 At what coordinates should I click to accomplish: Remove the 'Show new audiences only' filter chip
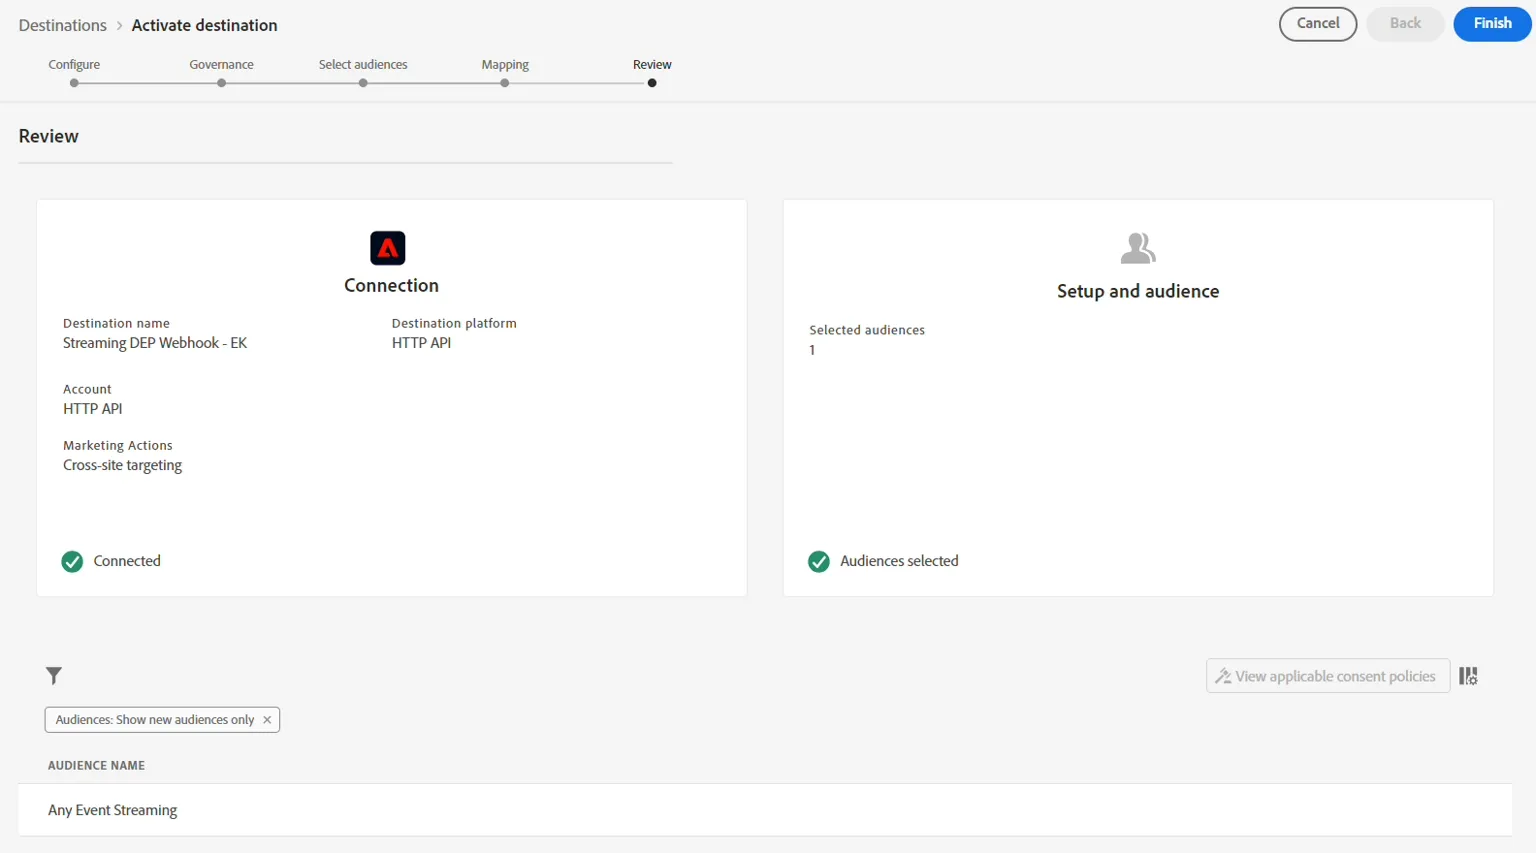coord(267,720)
